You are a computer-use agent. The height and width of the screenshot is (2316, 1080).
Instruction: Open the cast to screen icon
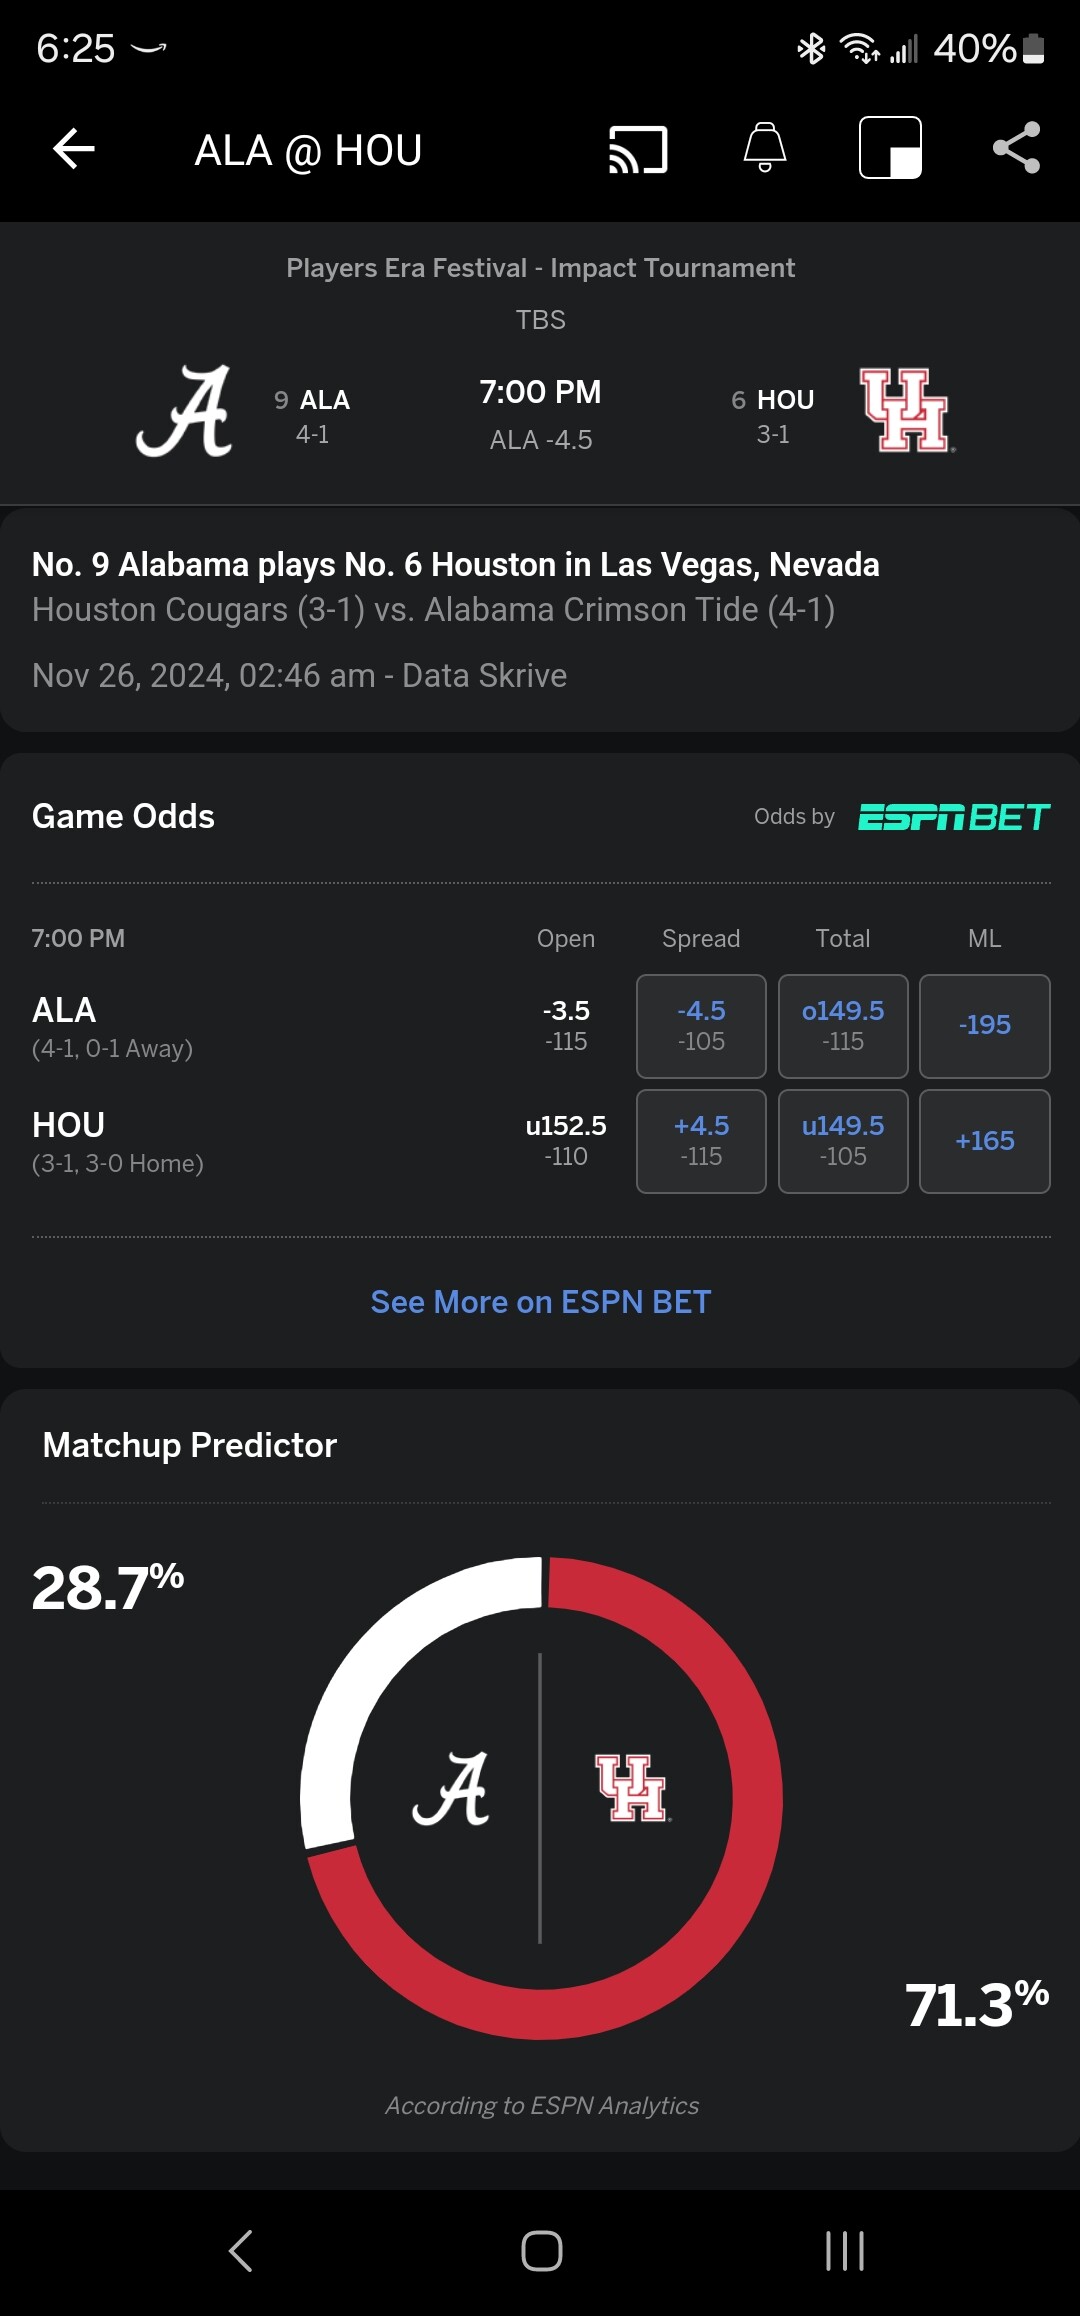pyautogui.click(x=638, y=150)
